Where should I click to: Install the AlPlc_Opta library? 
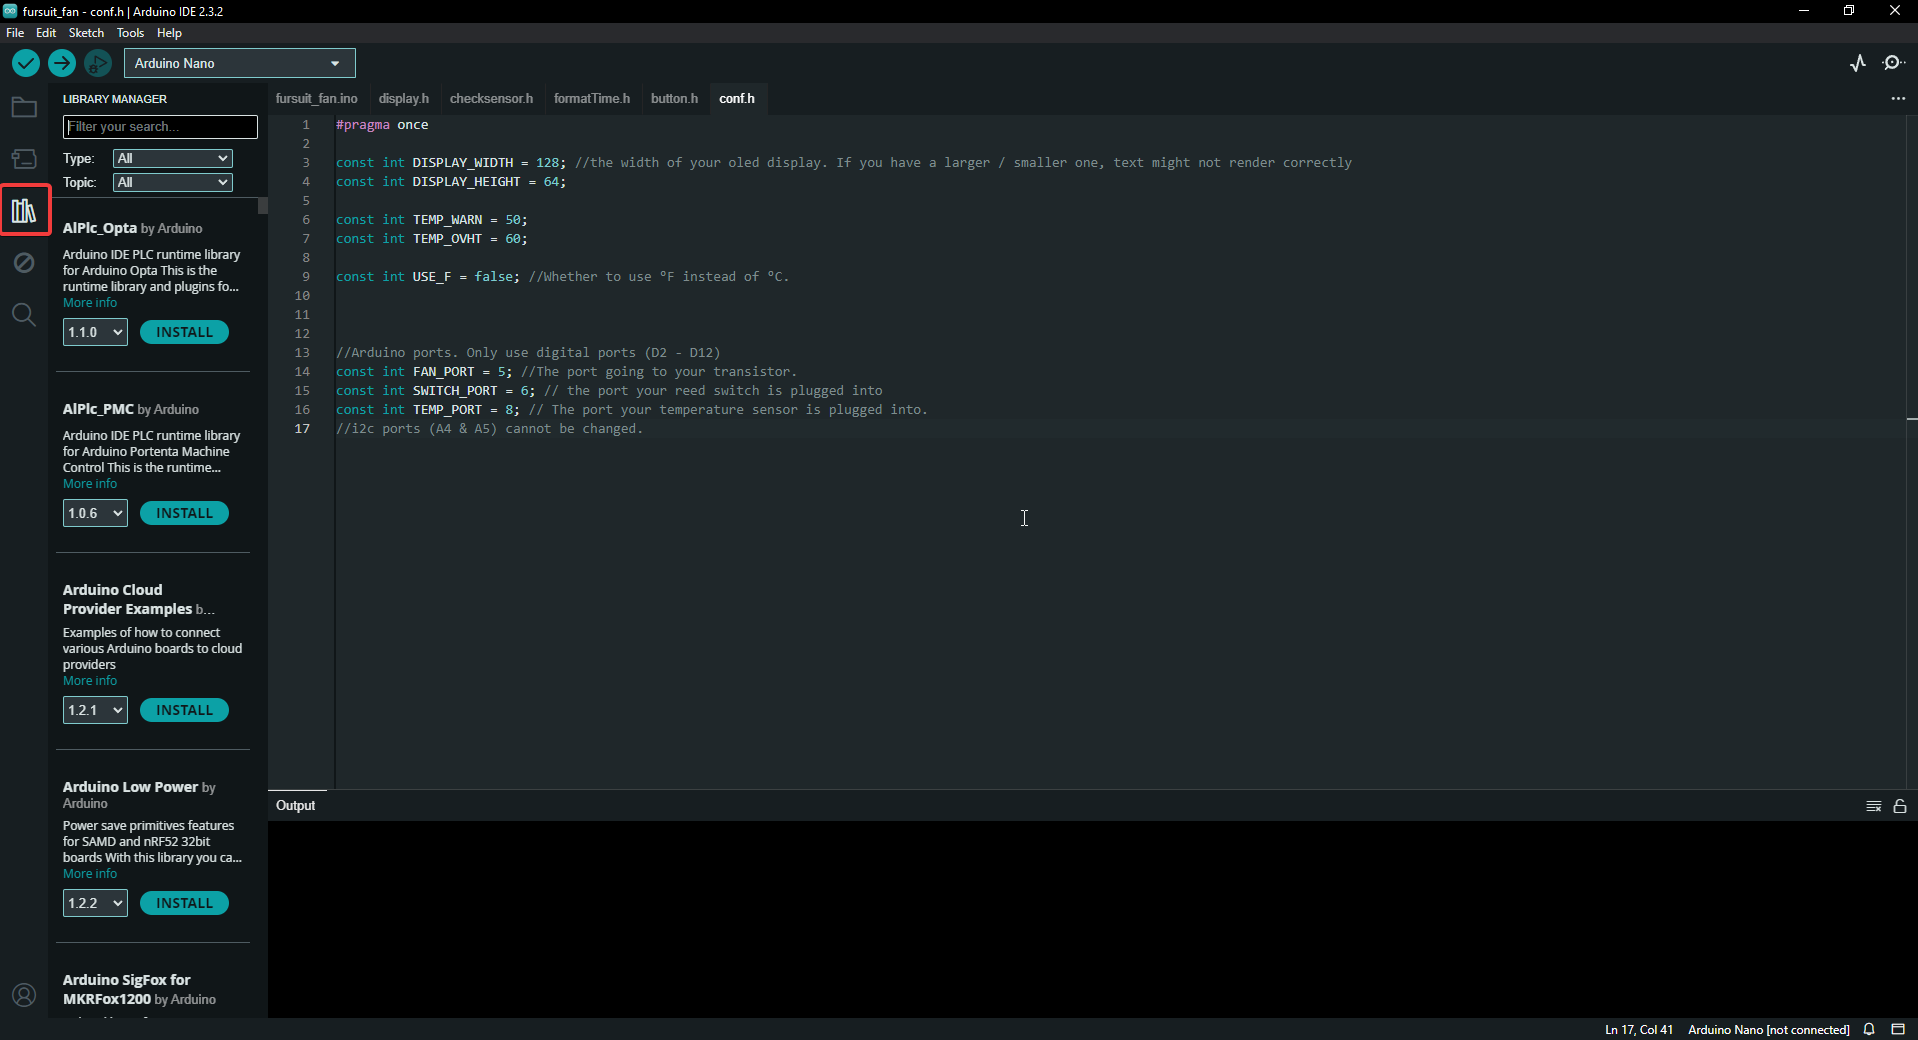(184, 331)
